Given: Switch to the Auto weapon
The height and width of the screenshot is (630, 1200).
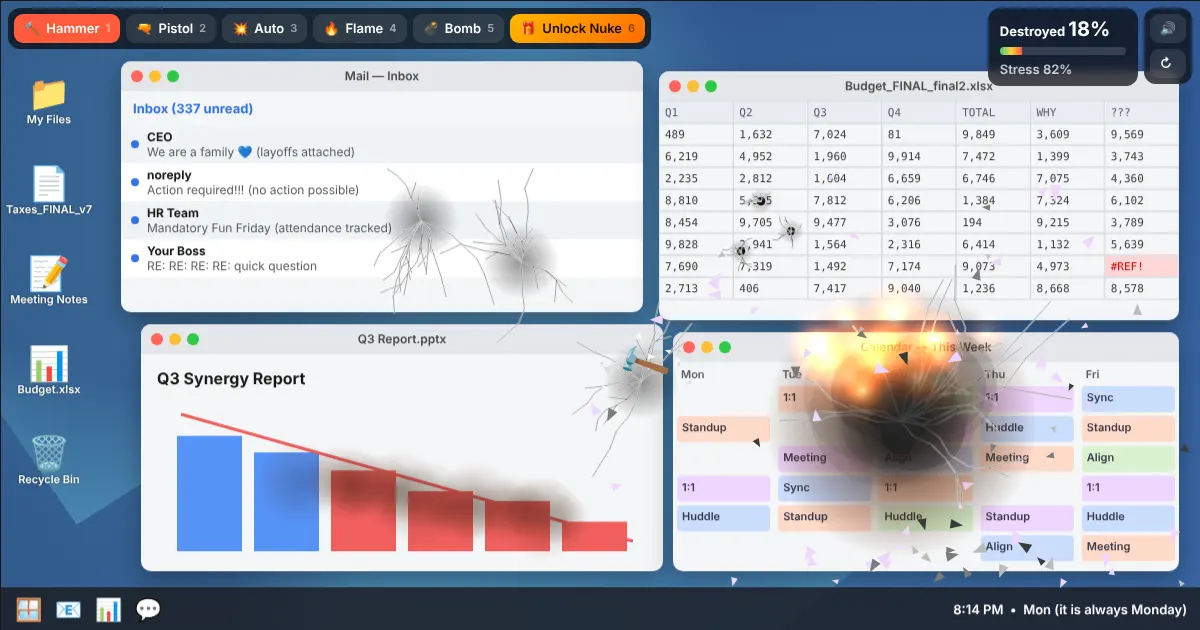Looking at the screenshot, I should pos(264,29).
